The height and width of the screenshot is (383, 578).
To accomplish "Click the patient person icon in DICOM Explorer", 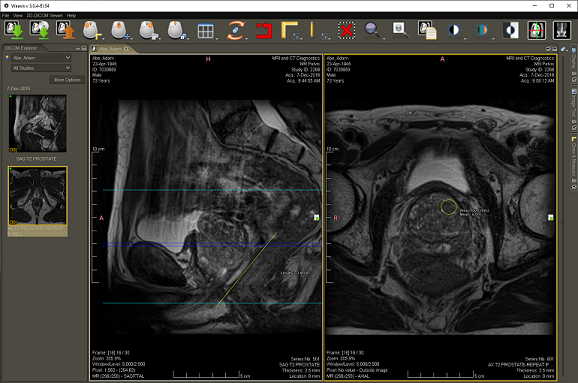I will click(7, 58).
